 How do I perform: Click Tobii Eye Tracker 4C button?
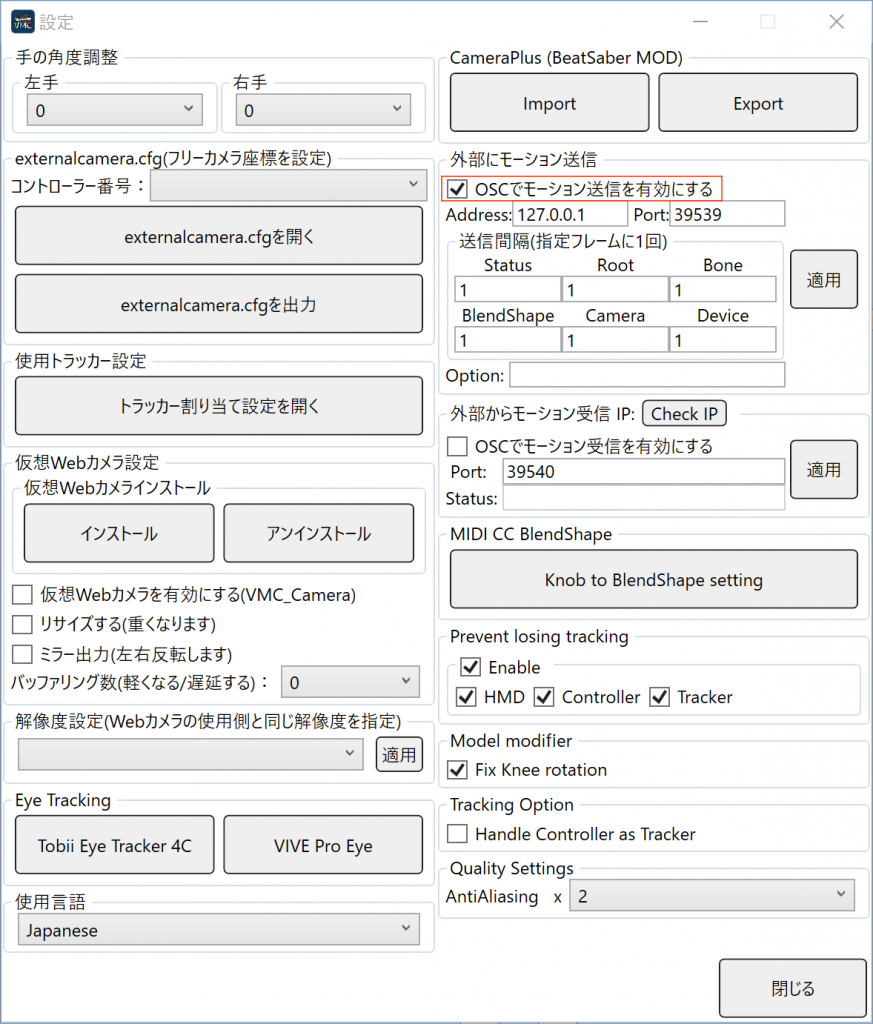[115, 845]
